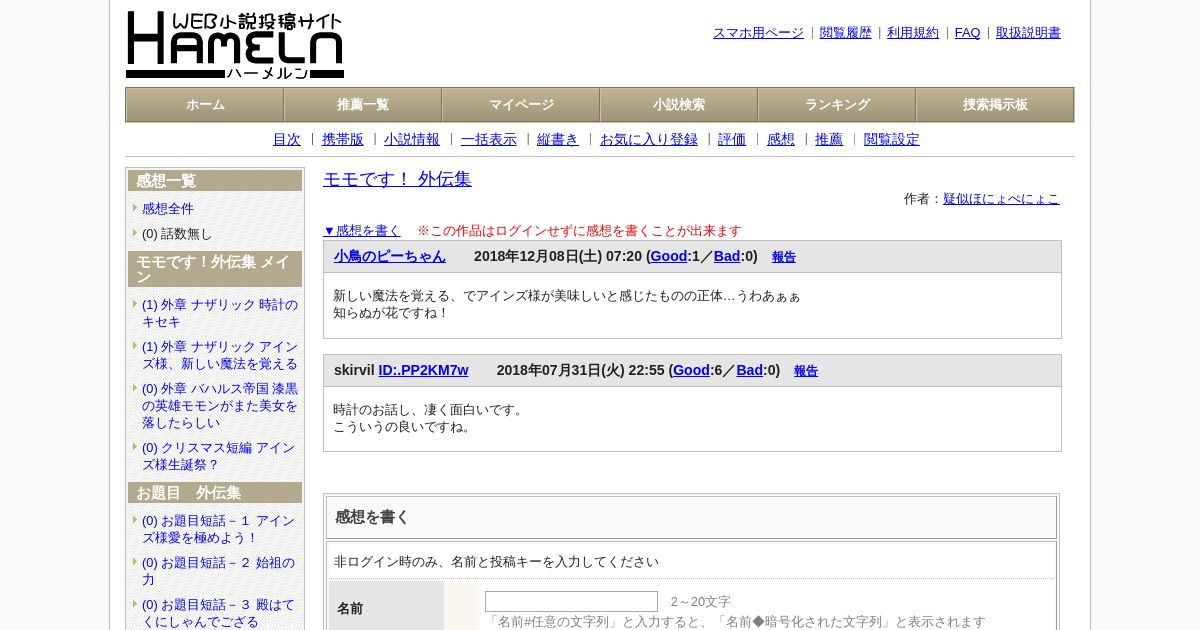Vote Good on 小鳥のピーちゃん's review
This screenshot has width=1200, height=630.
click(669, 256)
